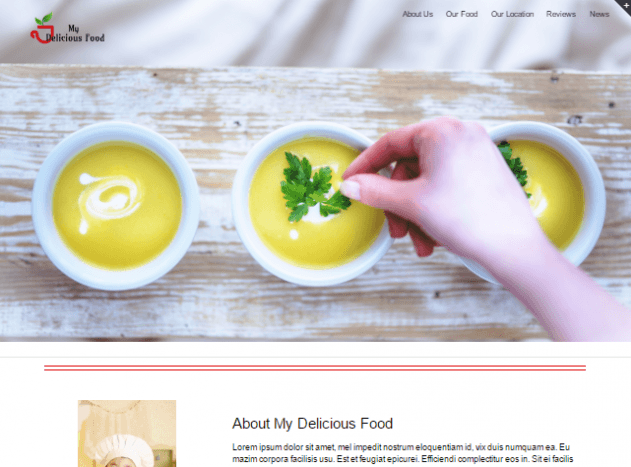Screen dimensions: 631x467
Task: Click the Lorem ipsum paragraph text
Action: 402,453
